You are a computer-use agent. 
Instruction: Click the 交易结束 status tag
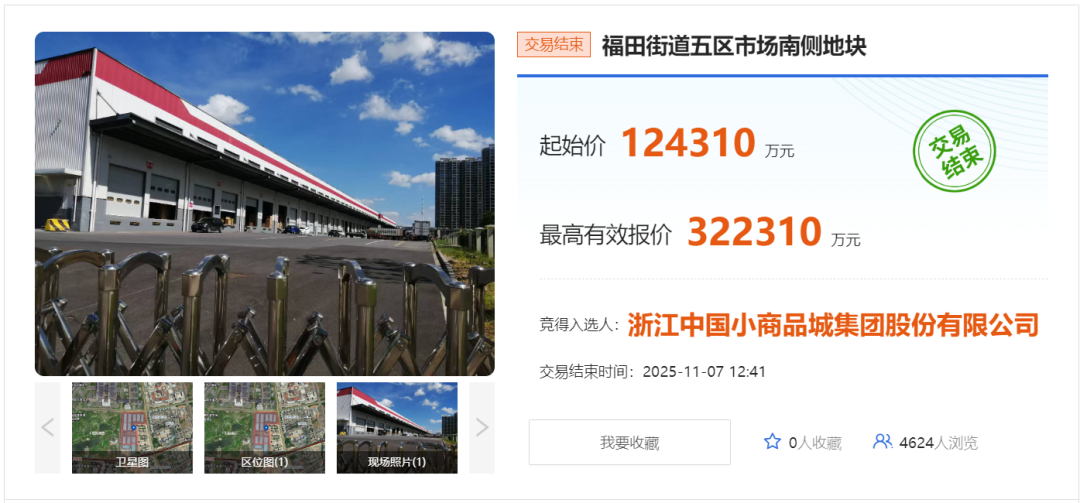coord(554,45)
